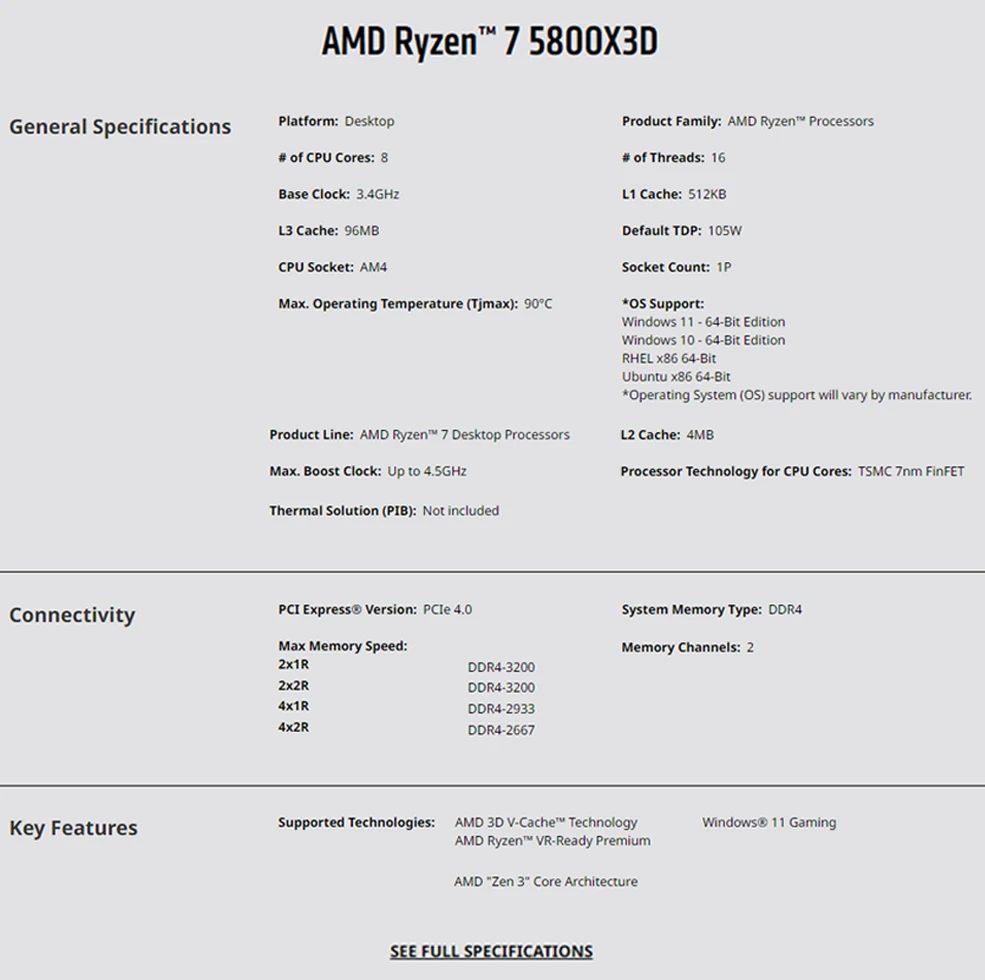985x980 pixels.
Task: Click the Connectivity section heading
Action: 72,614
